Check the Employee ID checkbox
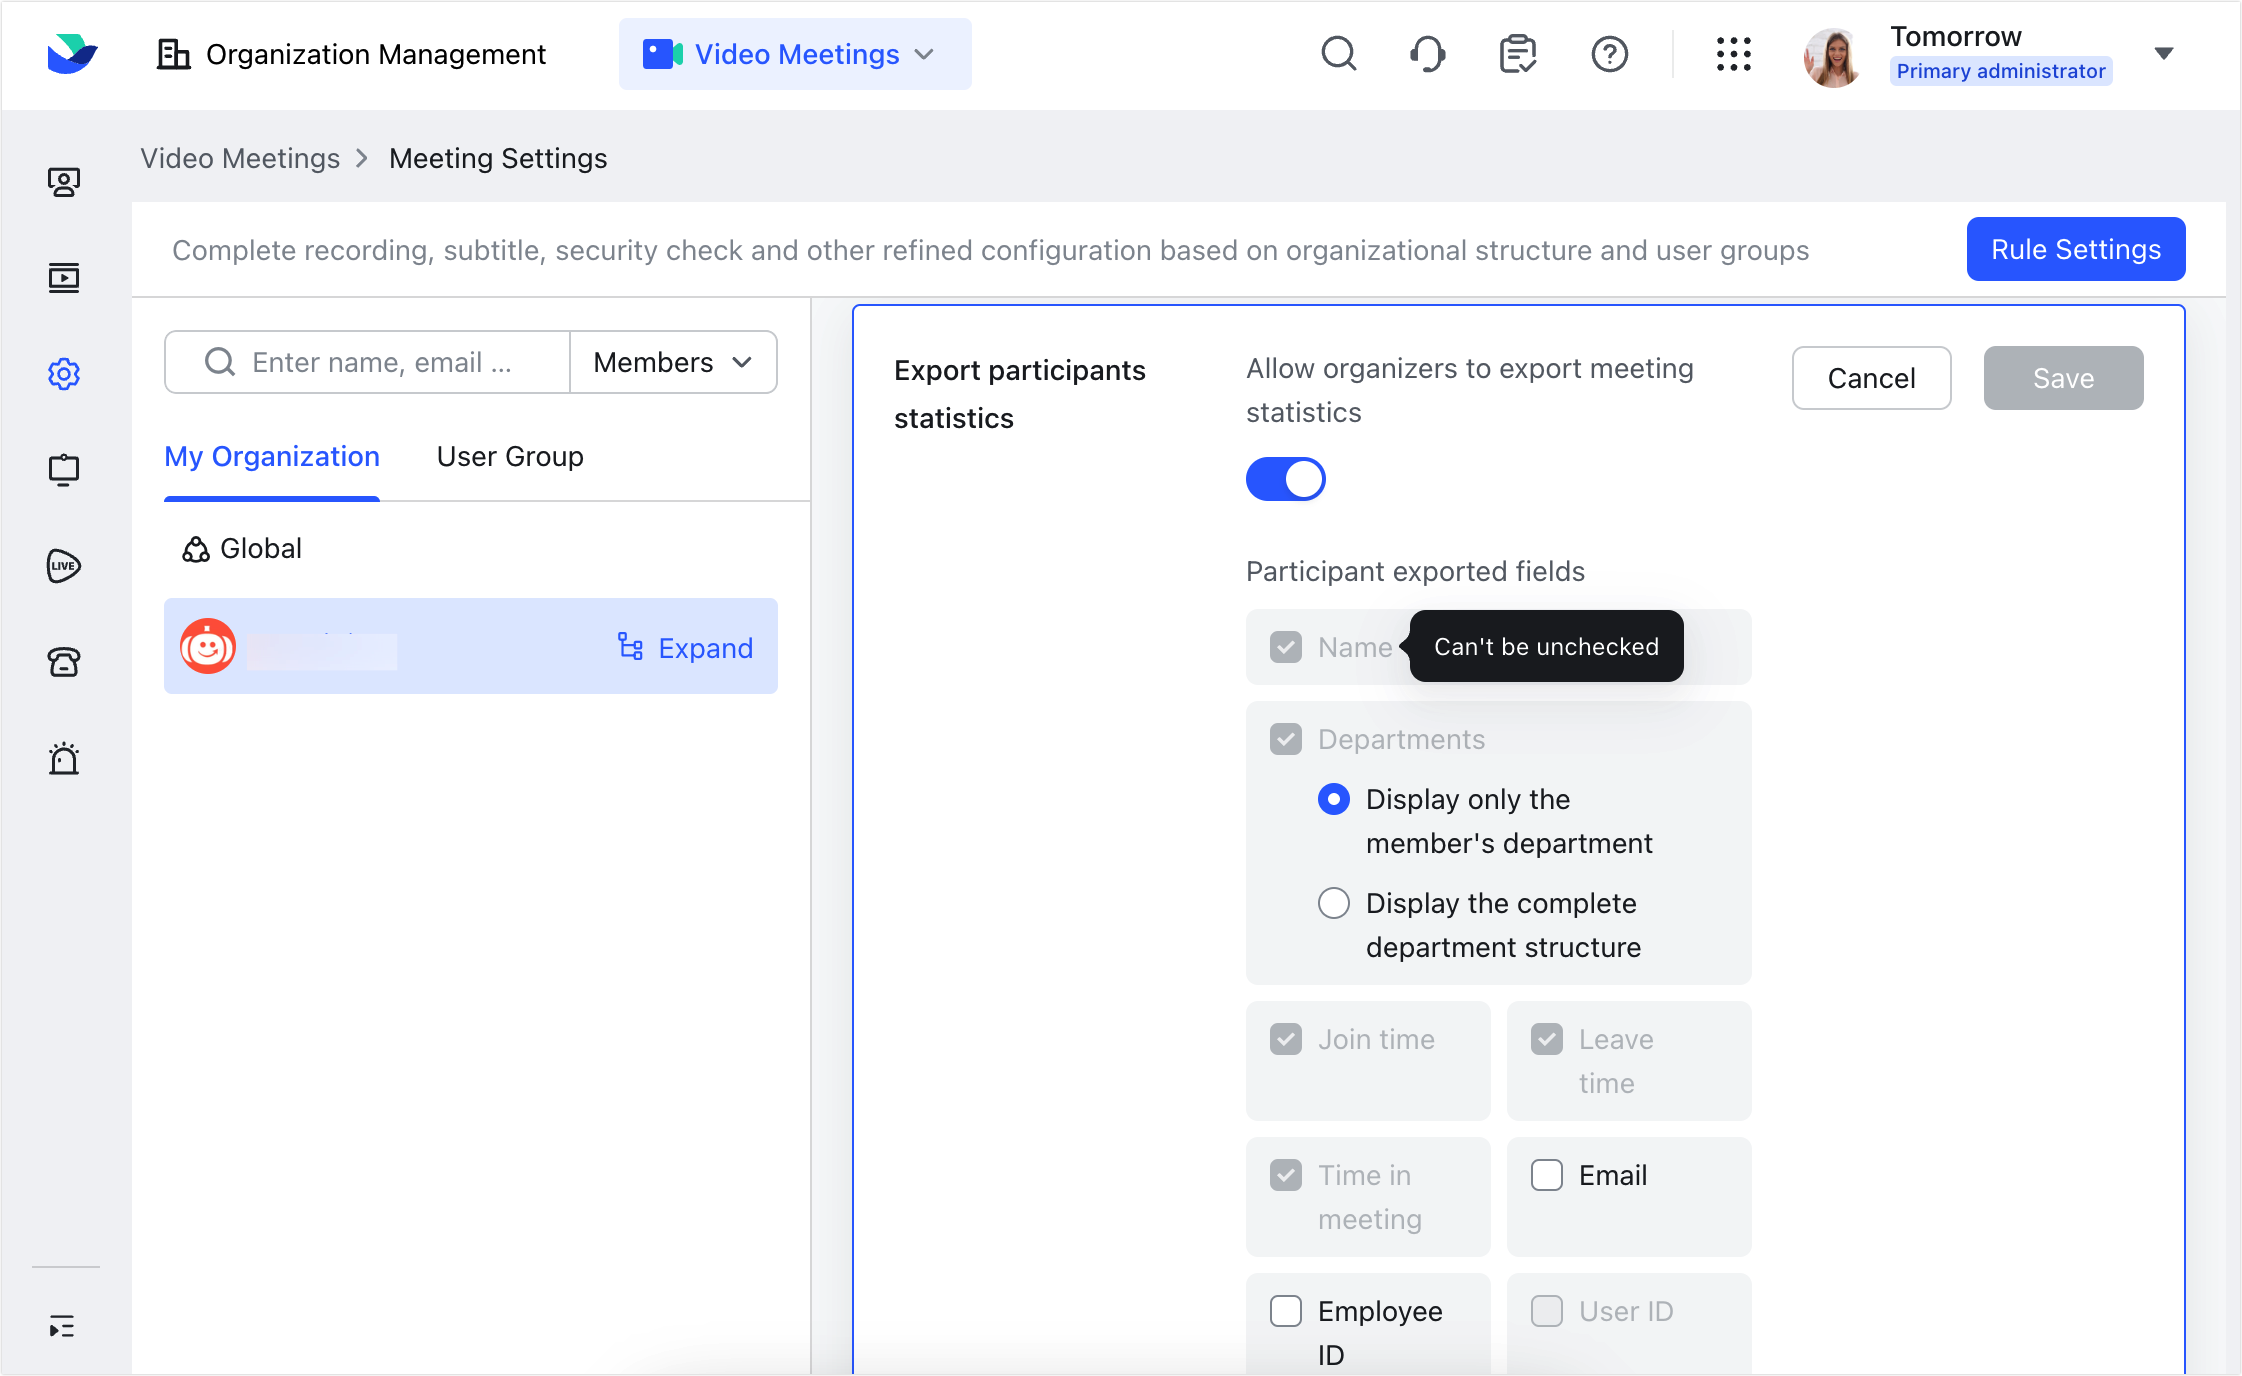The width and height of the screenshot is (2242, 1376). click(x=1285, y=1311)
